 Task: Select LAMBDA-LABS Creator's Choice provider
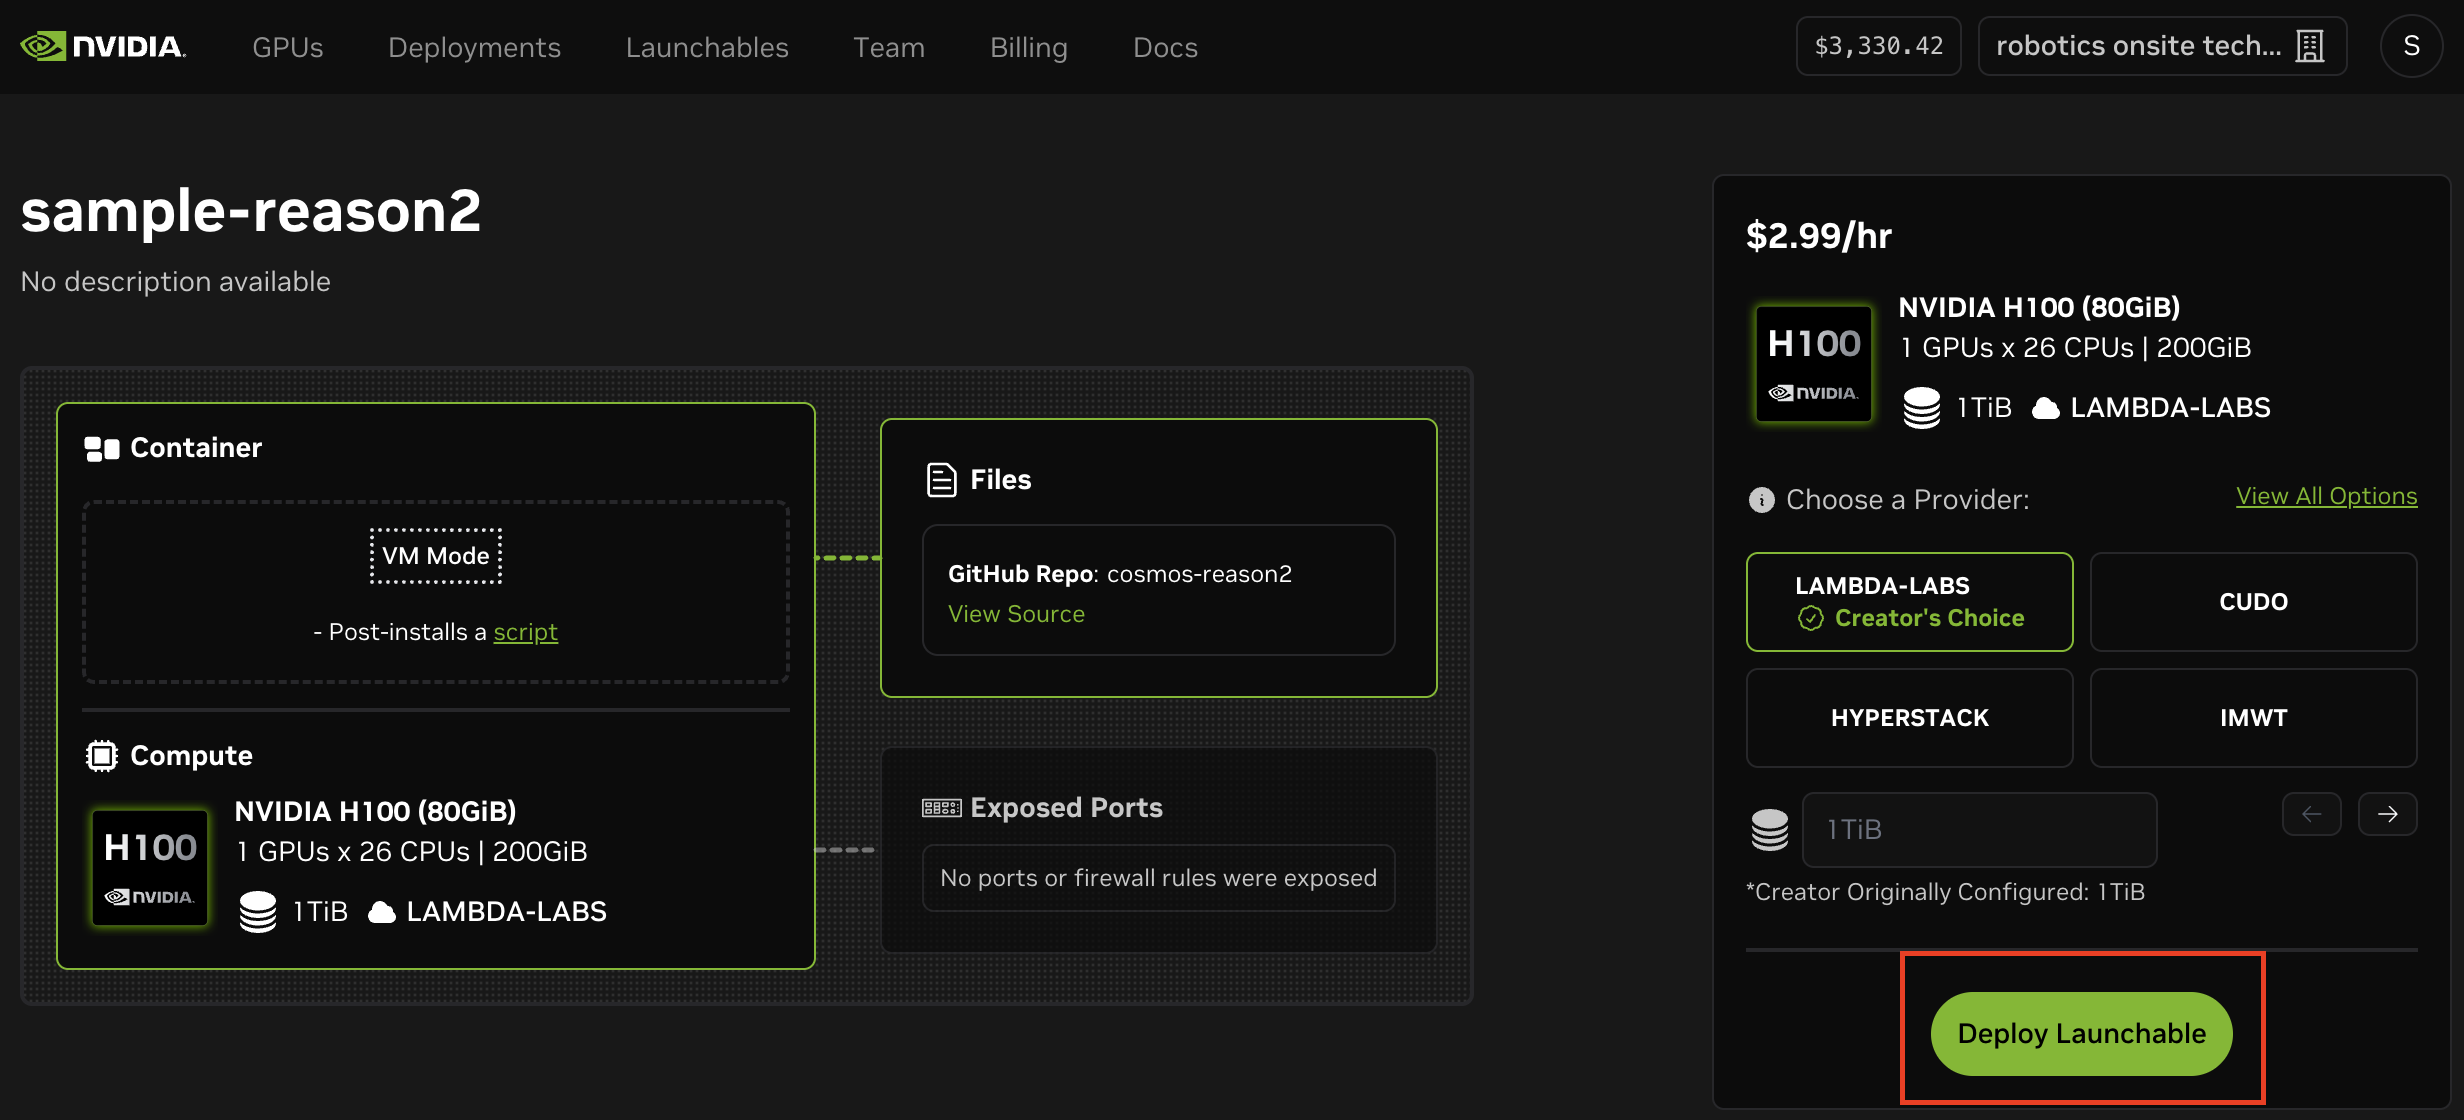click(1909, 601)
